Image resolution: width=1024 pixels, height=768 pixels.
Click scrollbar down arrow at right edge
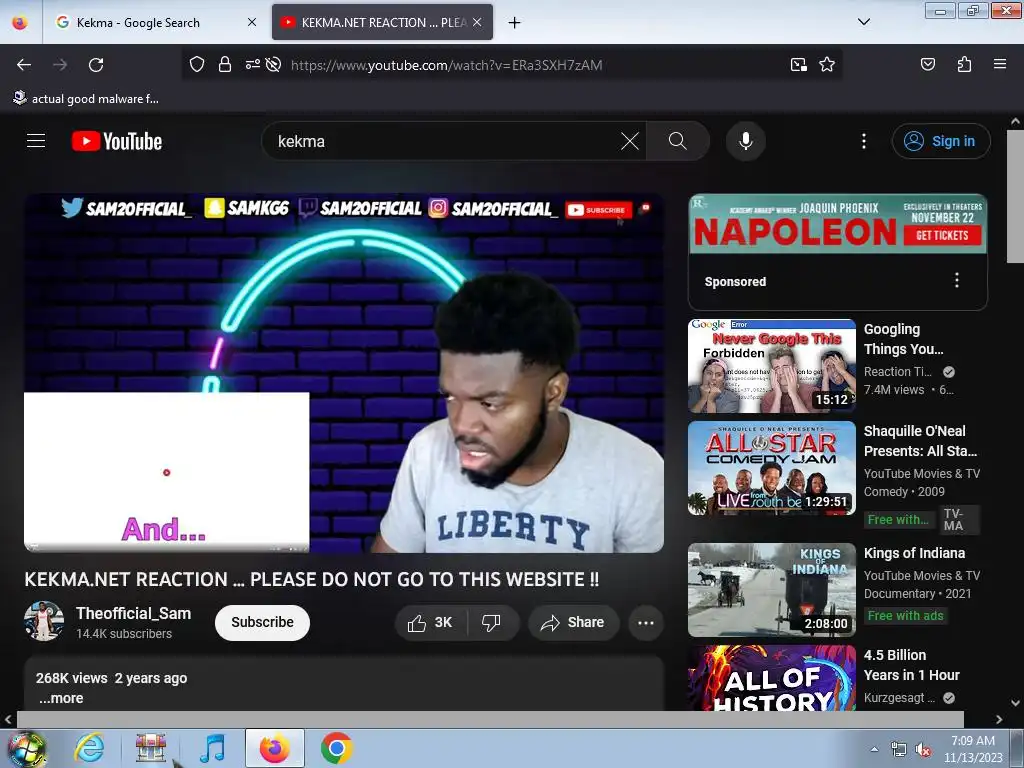click(1015, 703)
